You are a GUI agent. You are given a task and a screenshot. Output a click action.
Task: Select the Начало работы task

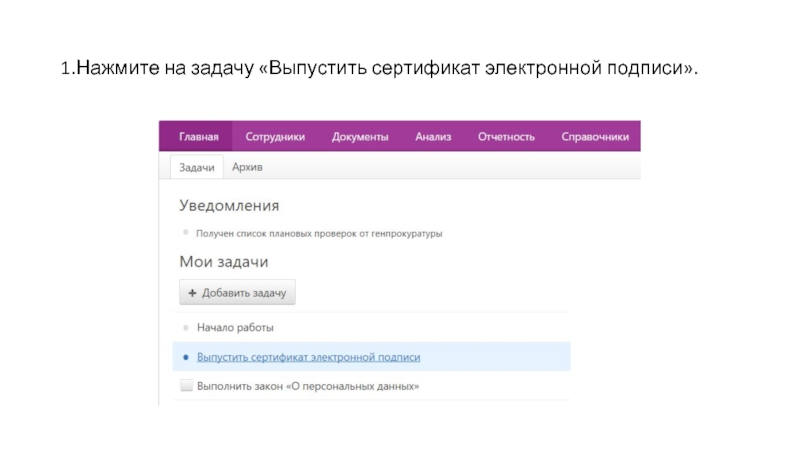point(235,328)
